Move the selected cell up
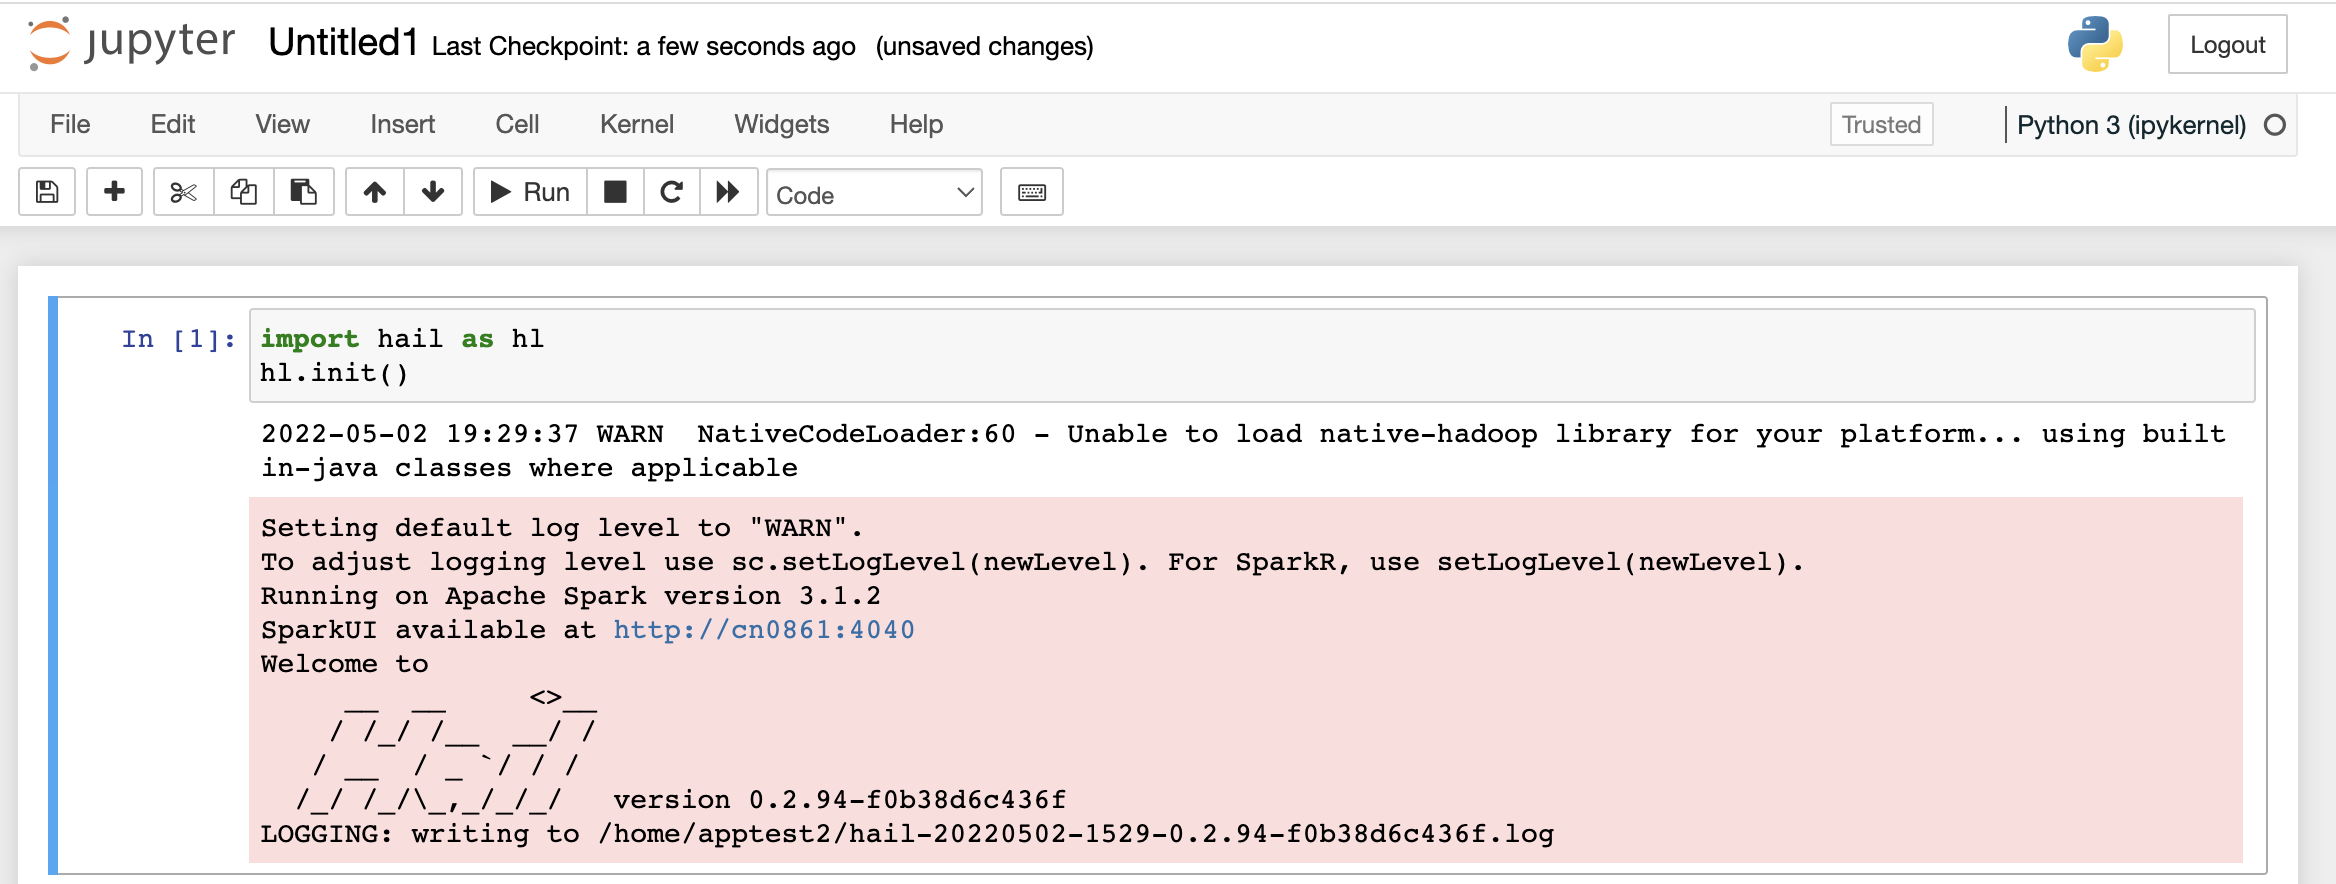 click(x=375, y=191)
